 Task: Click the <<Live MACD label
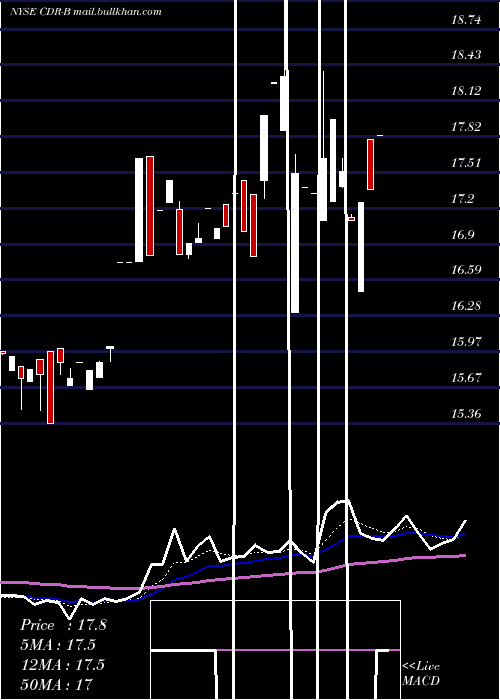(x=421, y=673)
